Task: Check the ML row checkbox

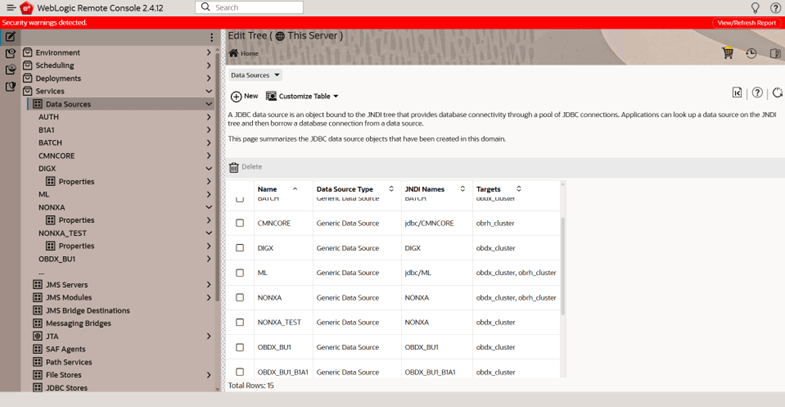Action: tap(240, 273)
